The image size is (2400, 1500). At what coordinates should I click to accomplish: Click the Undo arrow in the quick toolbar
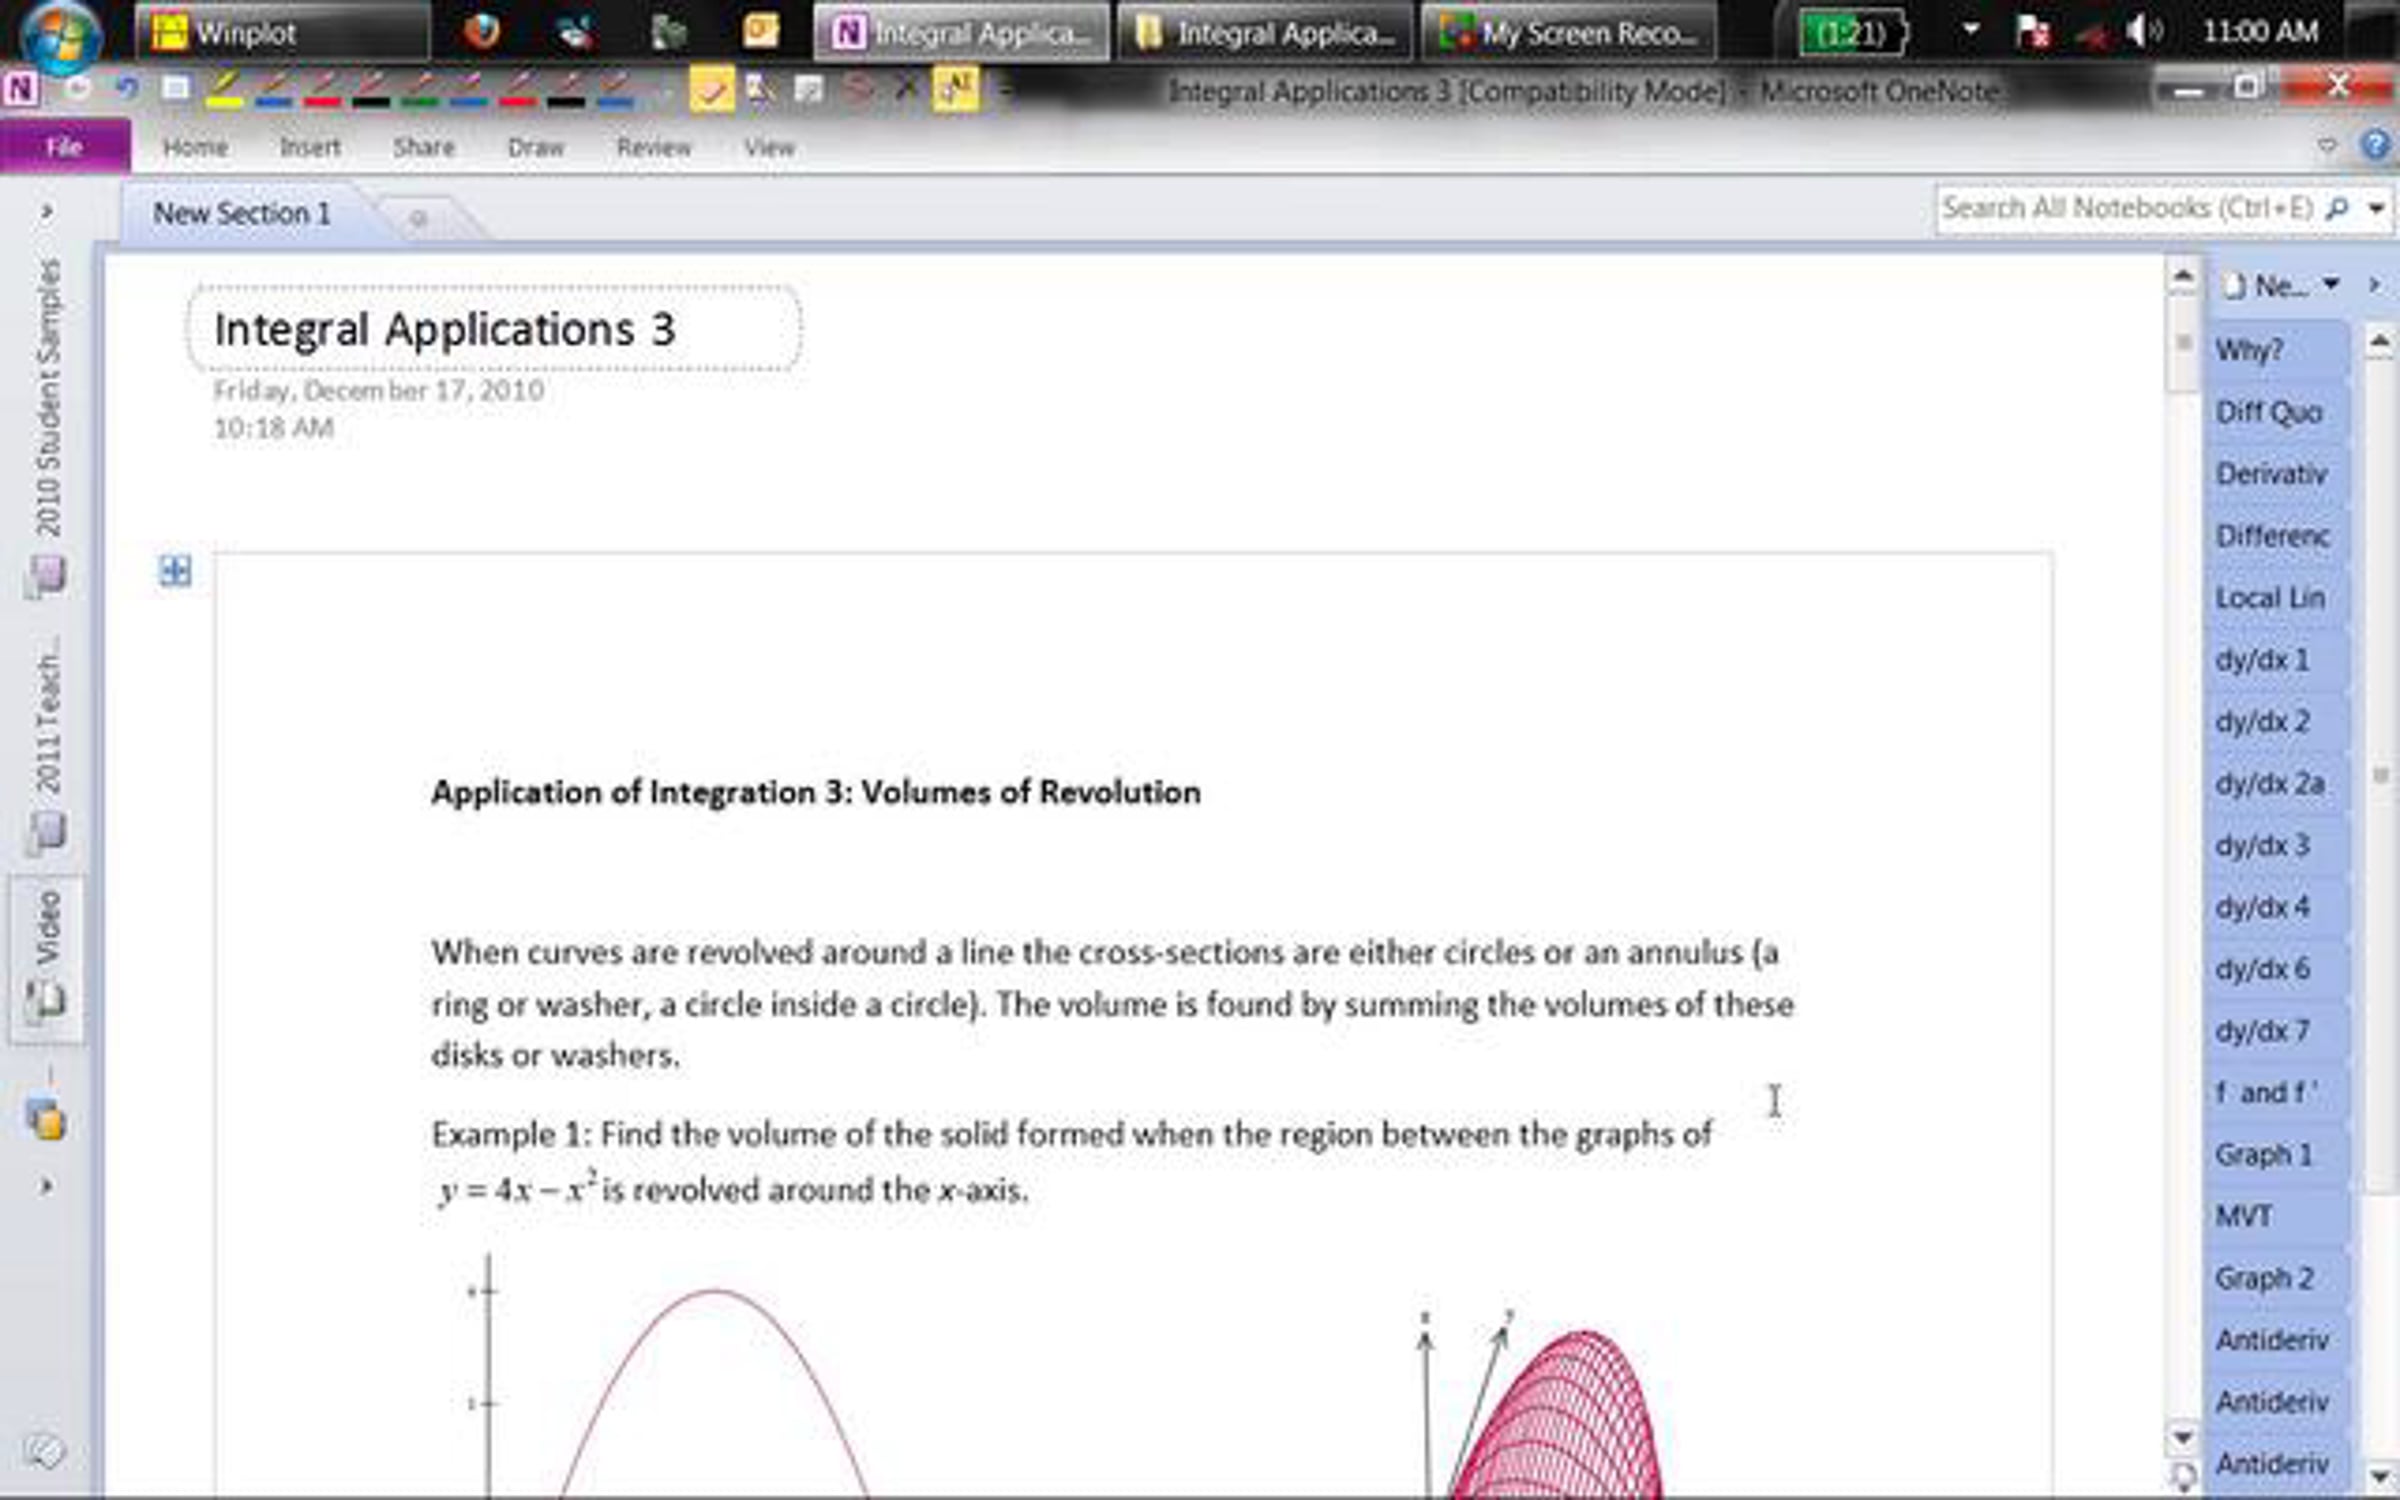(127, 89)
